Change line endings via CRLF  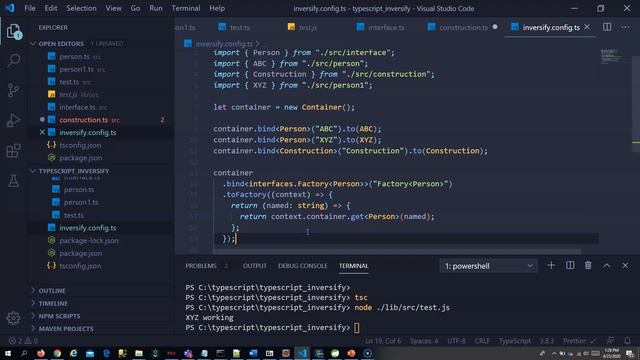click(x=482, y=341)
